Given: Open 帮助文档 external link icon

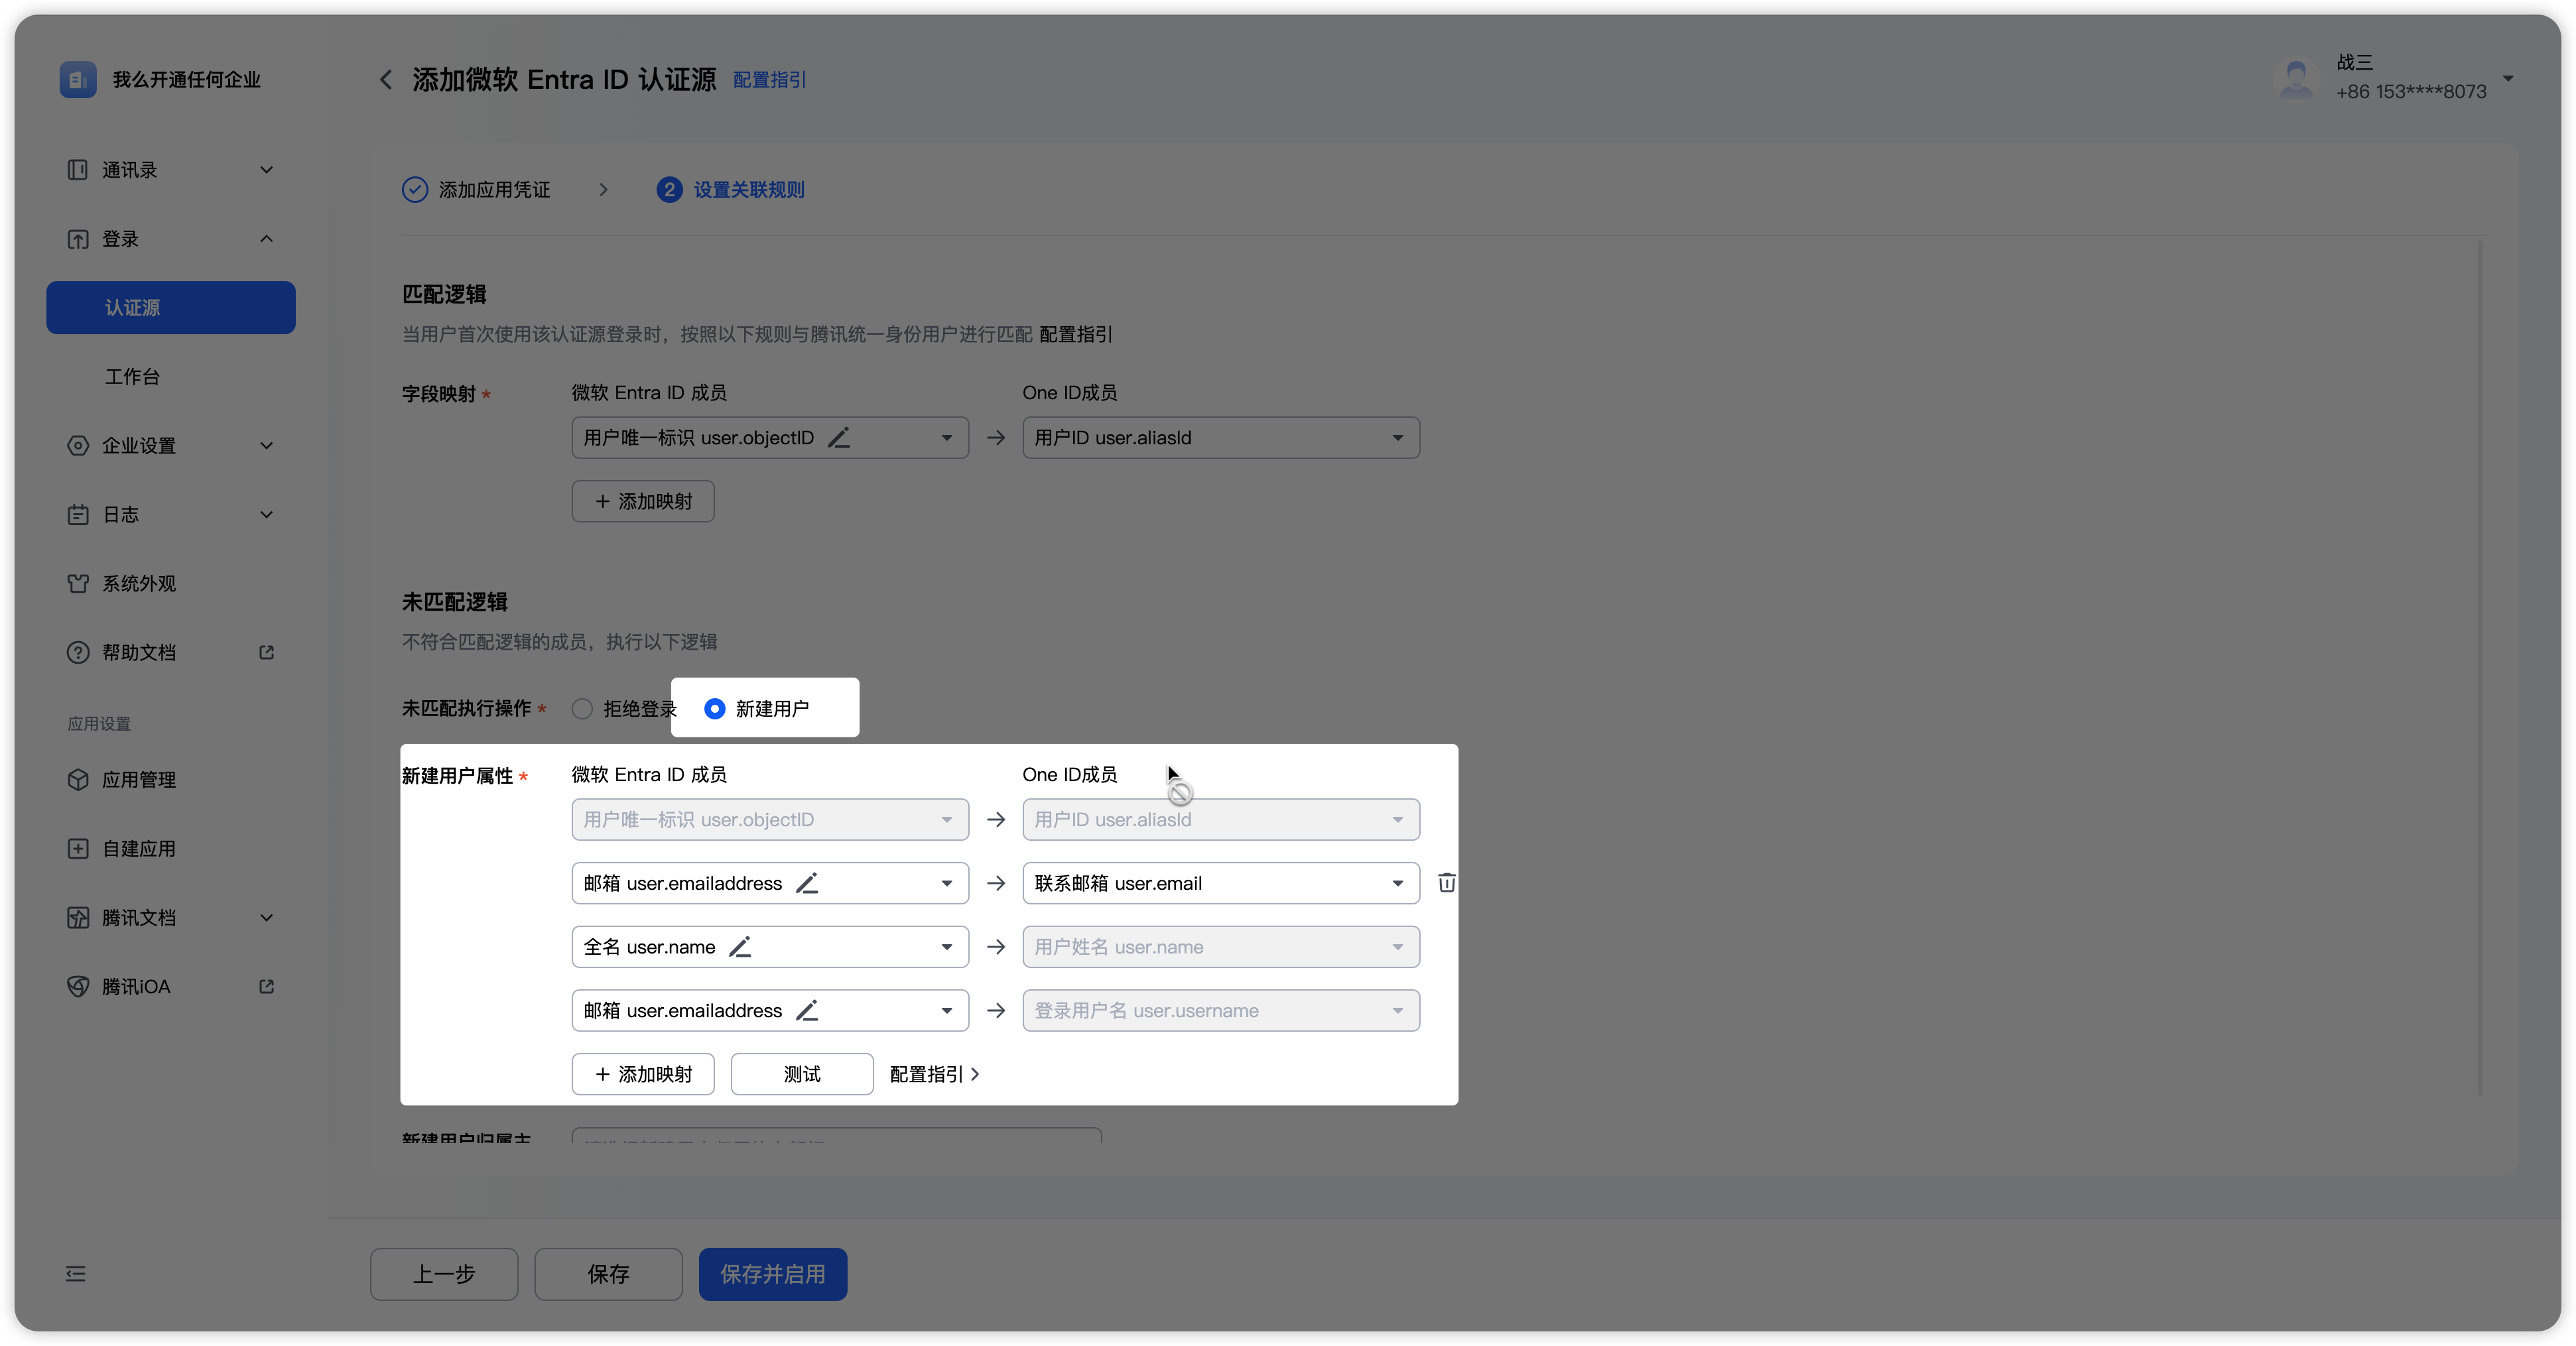Looking at the screenshot, I should pyautogui.click(x=266, y=652).
